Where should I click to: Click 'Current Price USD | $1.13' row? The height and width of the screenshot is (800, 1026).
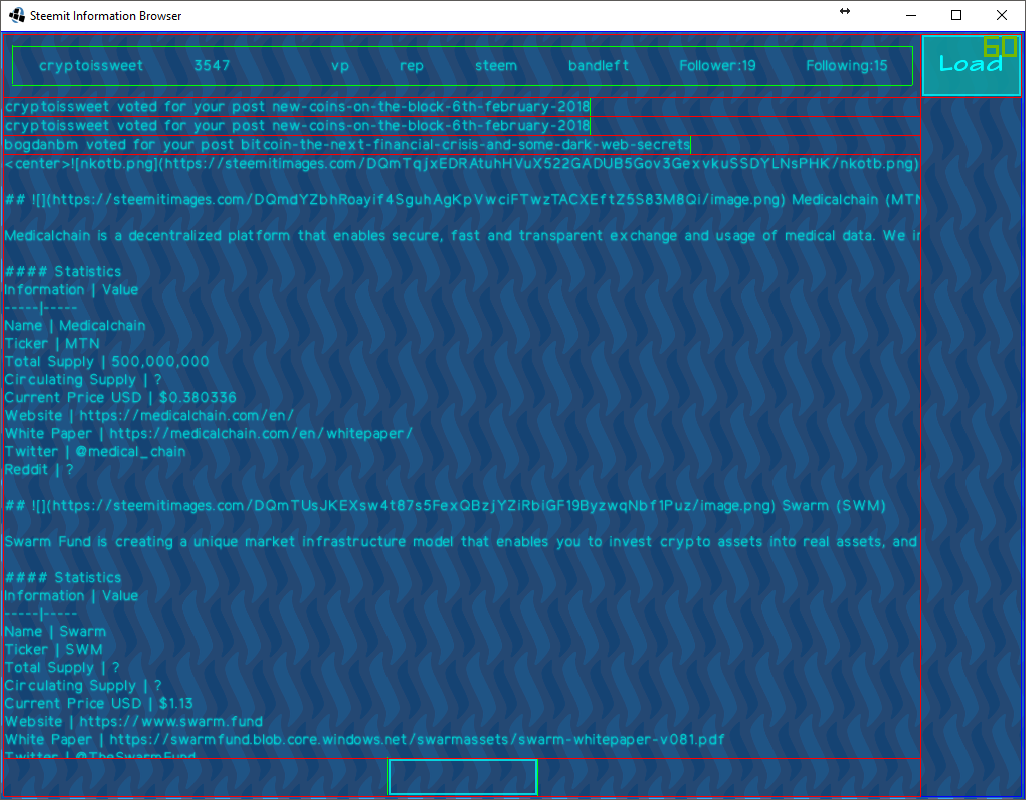point(99,704)
